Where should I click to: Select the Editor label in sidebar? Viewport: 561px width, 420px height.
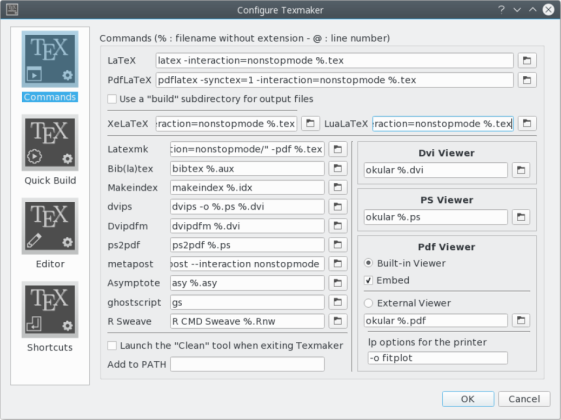coord(50,264)
